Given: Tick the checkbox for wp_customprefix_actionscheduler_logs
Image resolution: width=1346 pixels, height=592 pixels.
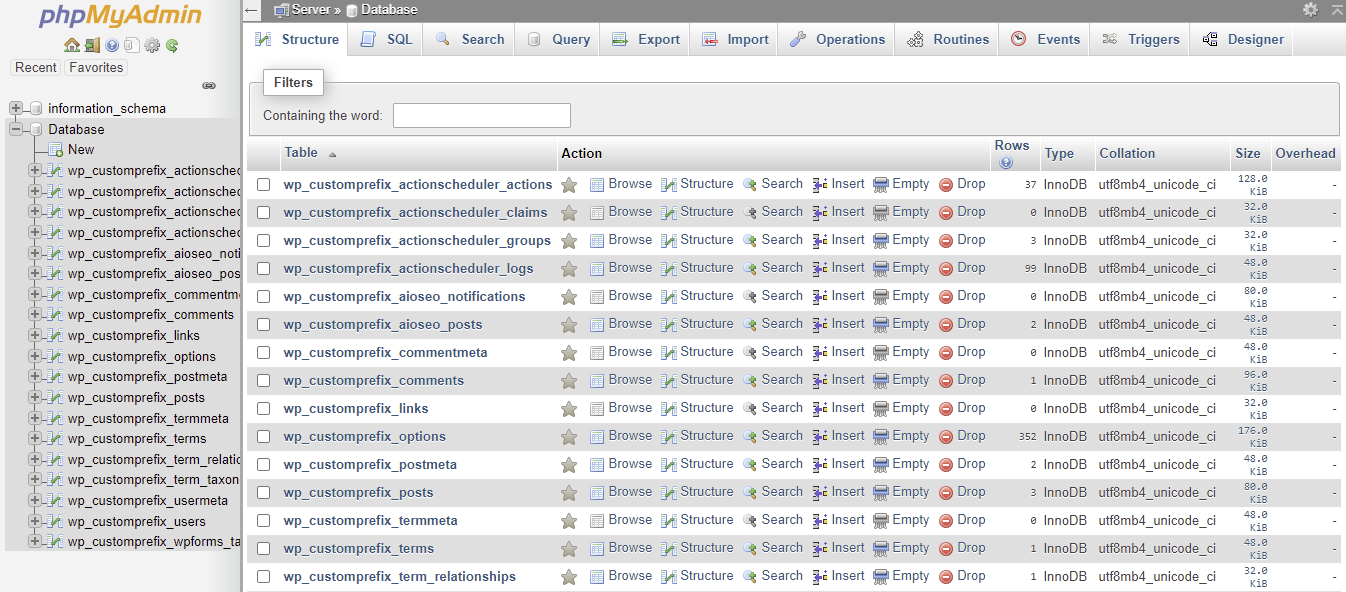Looking at the screenshot, I should click(x=263, y=268).
